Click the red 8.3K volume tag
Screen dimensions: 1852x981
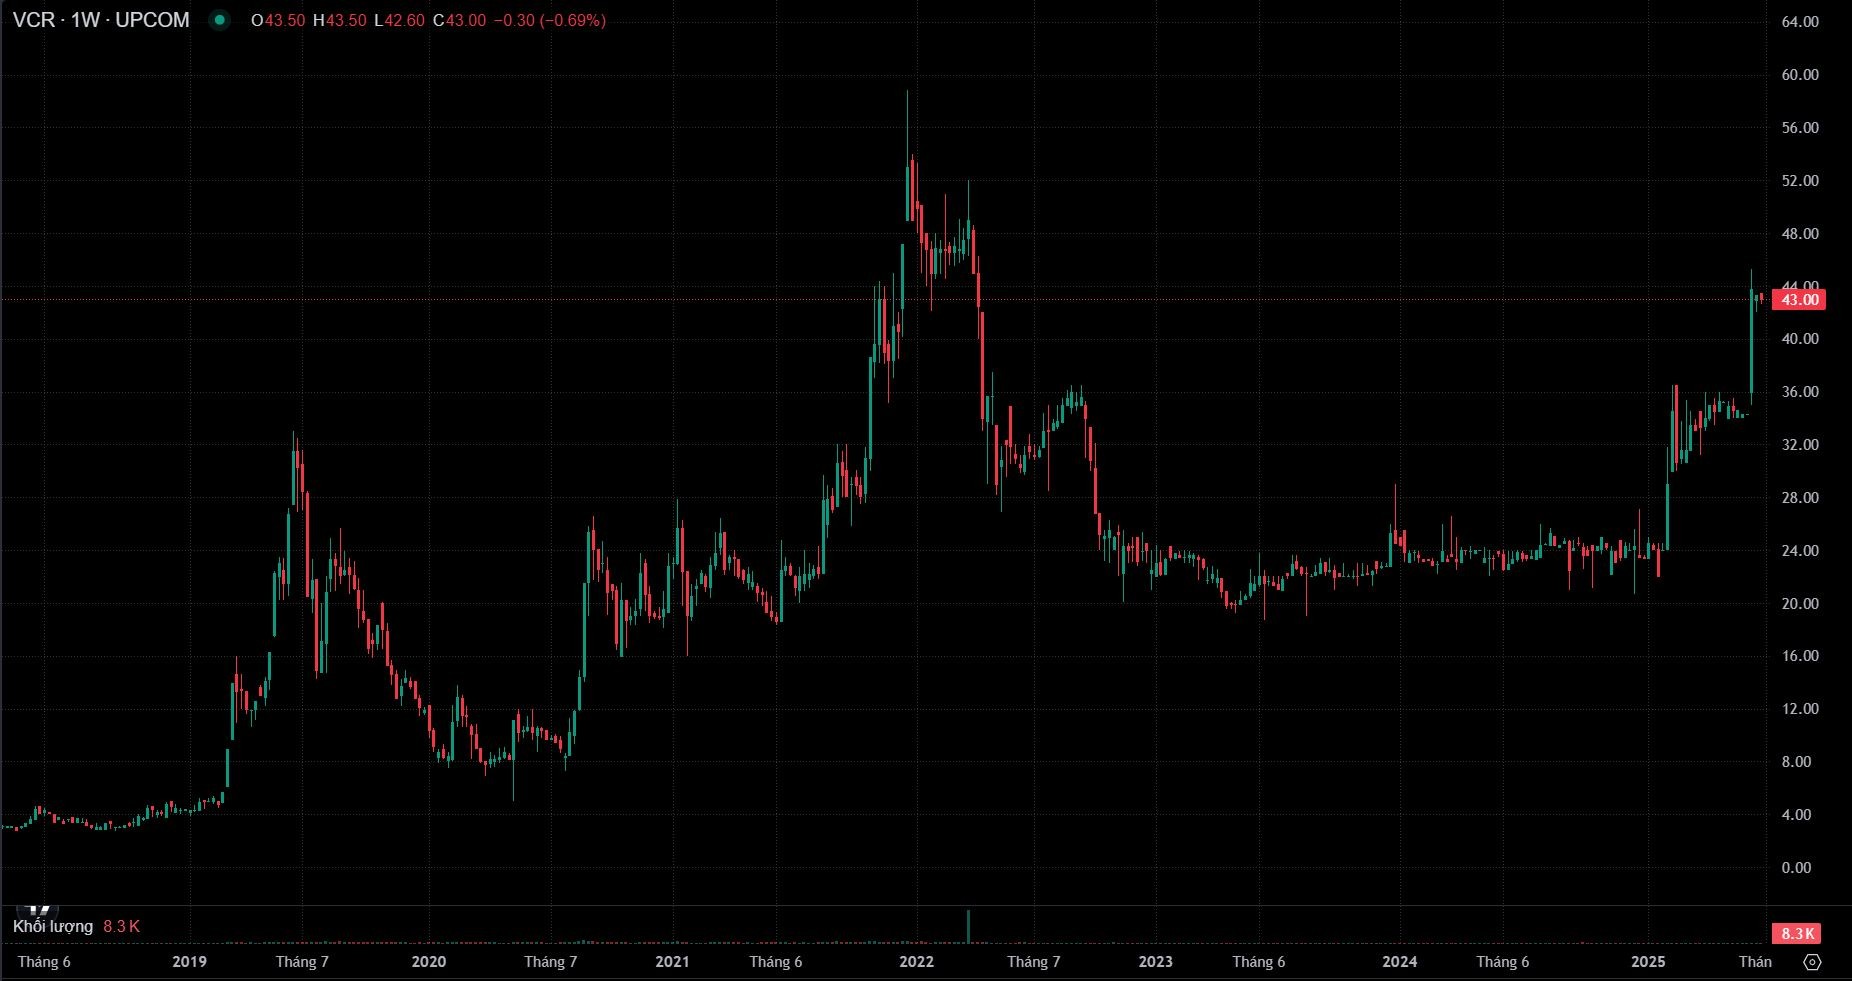[x=1796, y=933]
